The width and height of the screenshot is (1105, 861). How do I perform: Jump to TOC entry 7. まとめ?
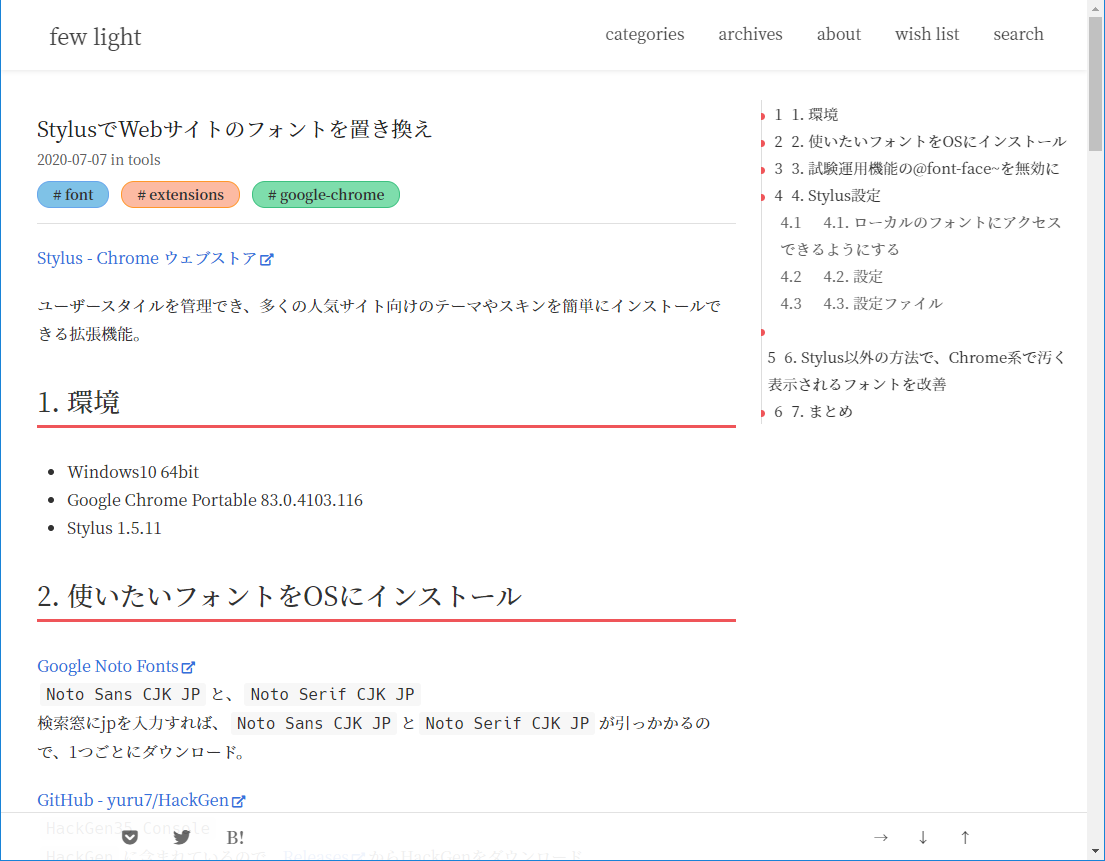point(813,411)
